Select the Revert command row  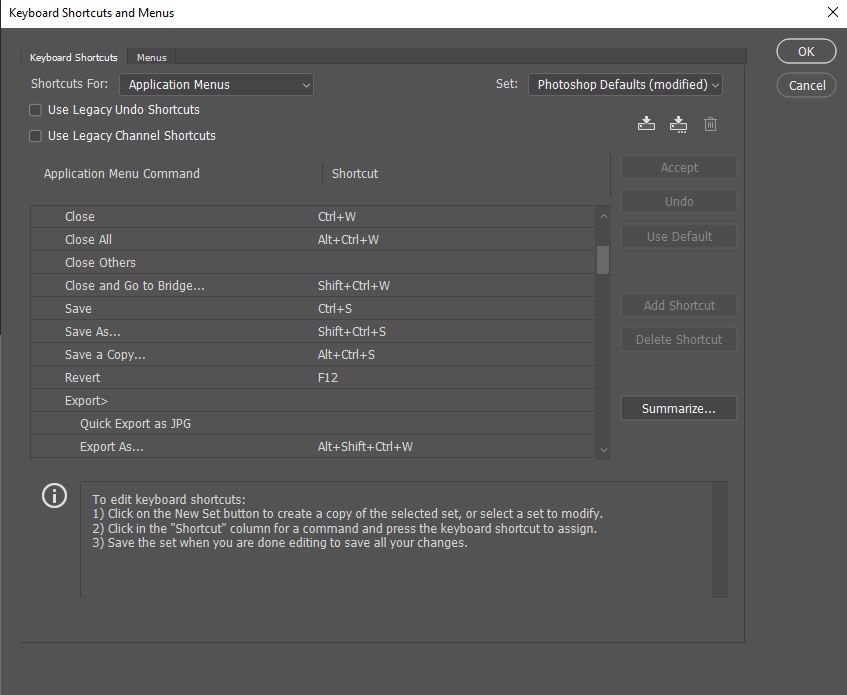(x=312, y=378)
